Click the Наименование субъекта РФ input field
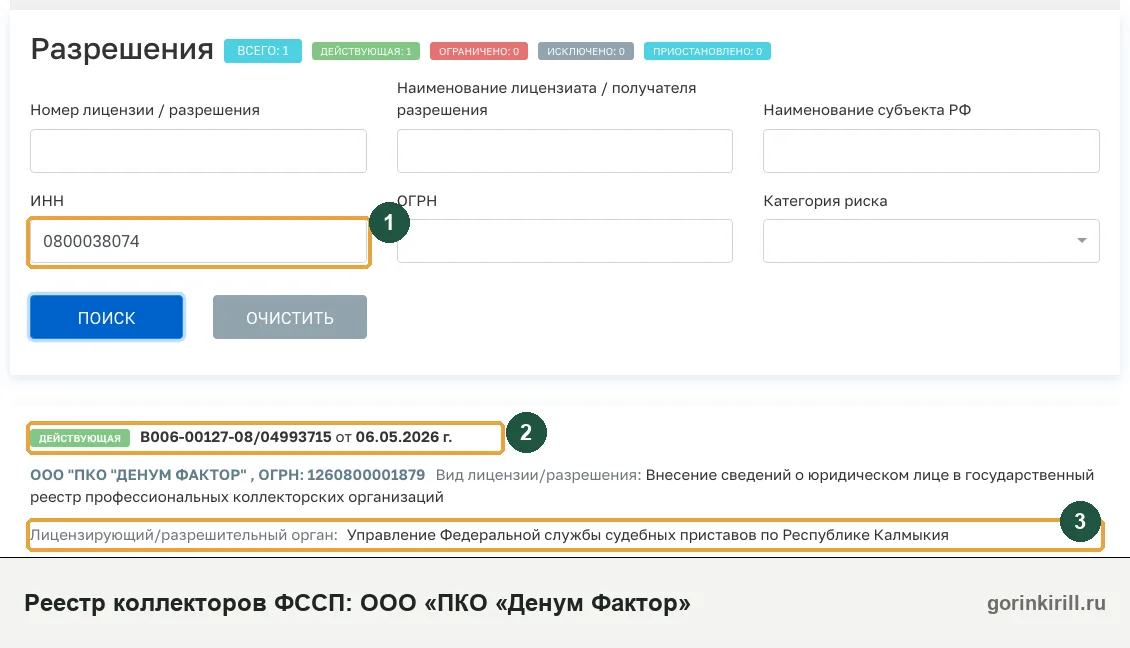Viewport: 1130px width, 648px height. (x=931, y=151)
